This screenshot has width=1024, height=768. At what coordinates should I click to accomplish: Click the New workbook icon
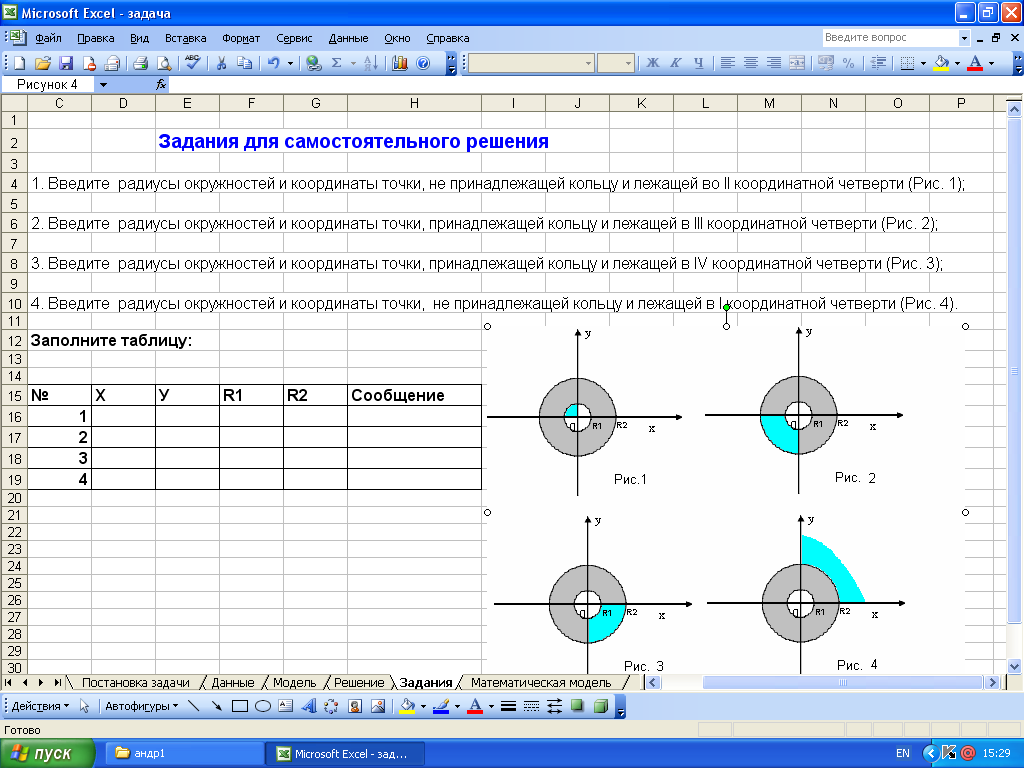(x=20, y=63)
